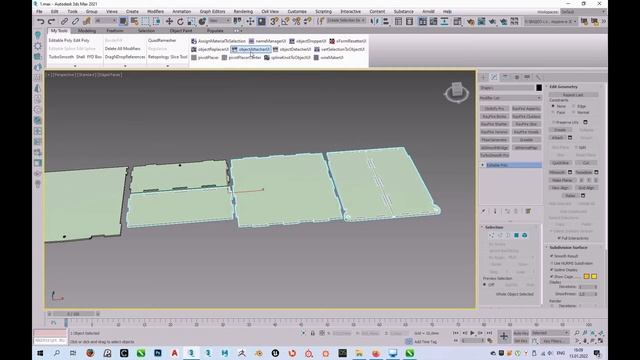Run the splineKnotToObjectUI script
The height and width of the screenshot is (360, 640).
point(287,58)
